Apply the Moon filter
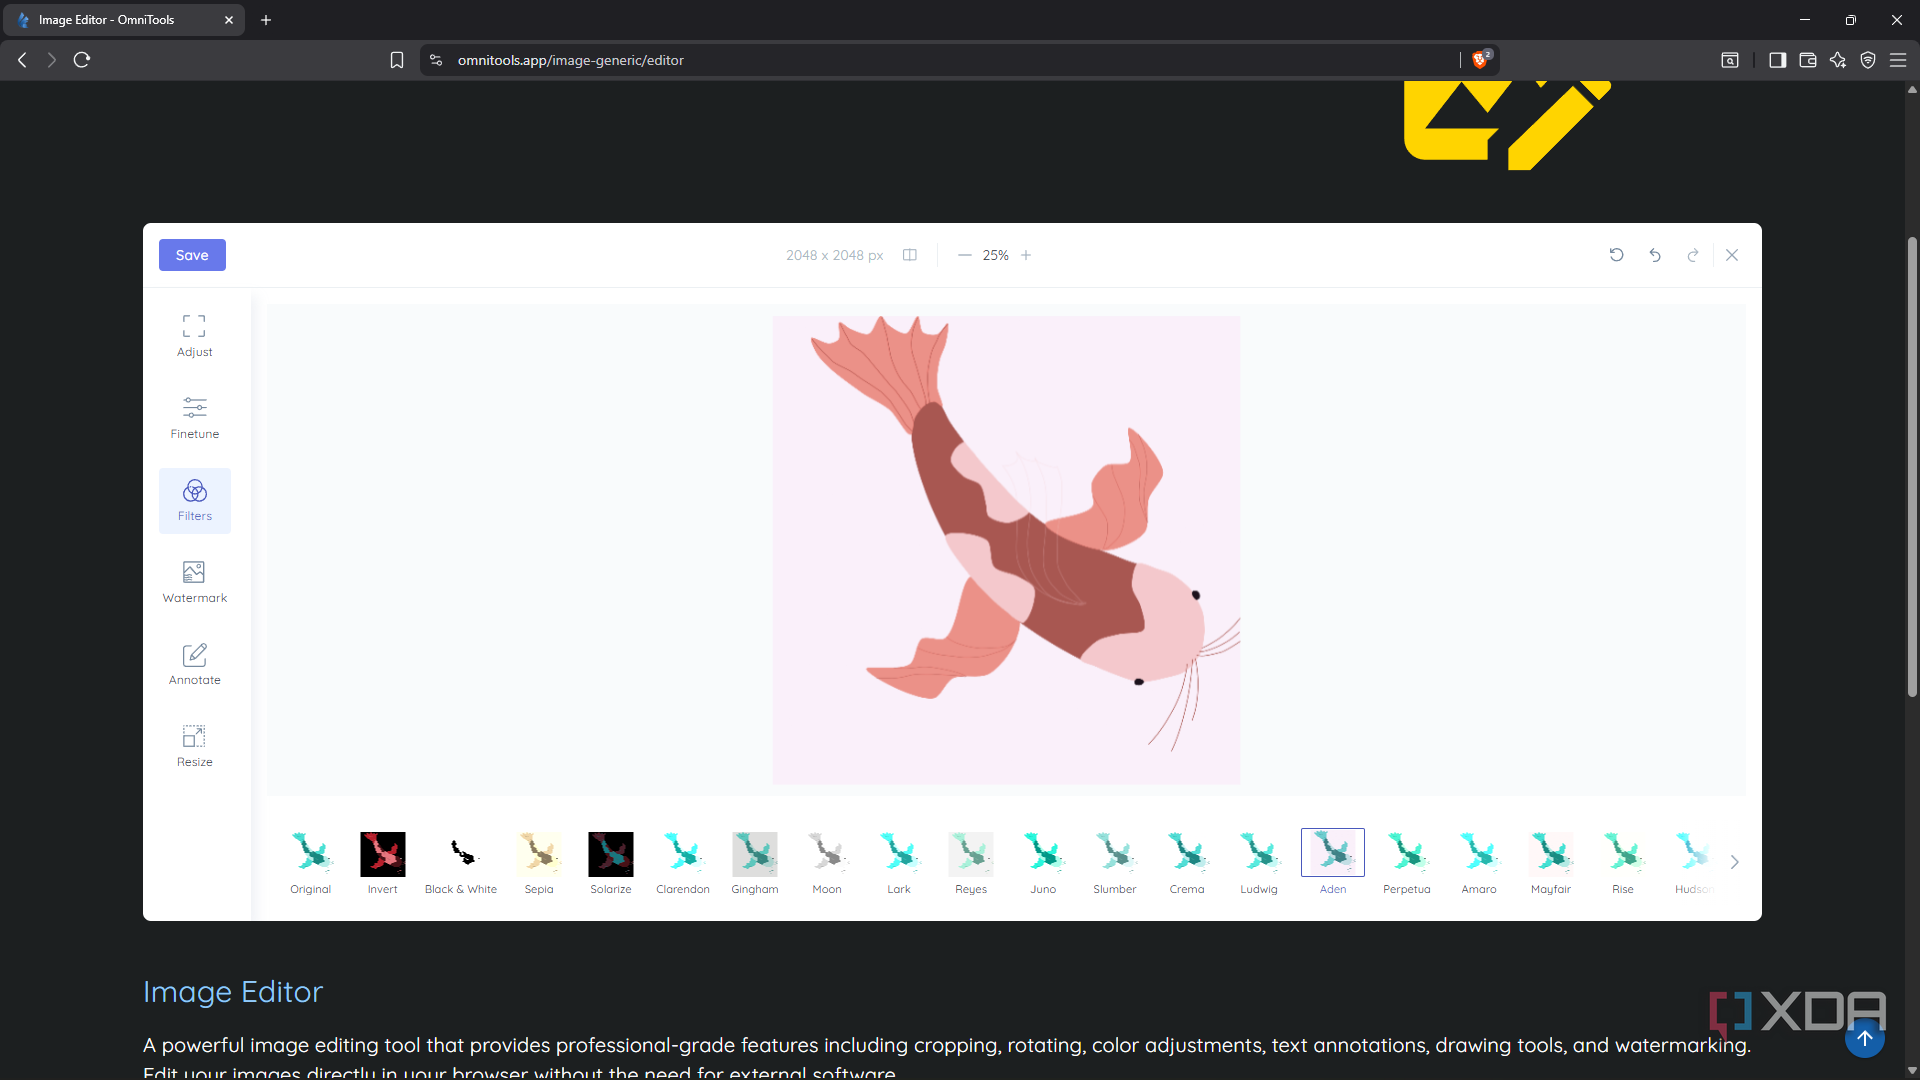The image size is (1920, 1080). click(x=827, y=862)
